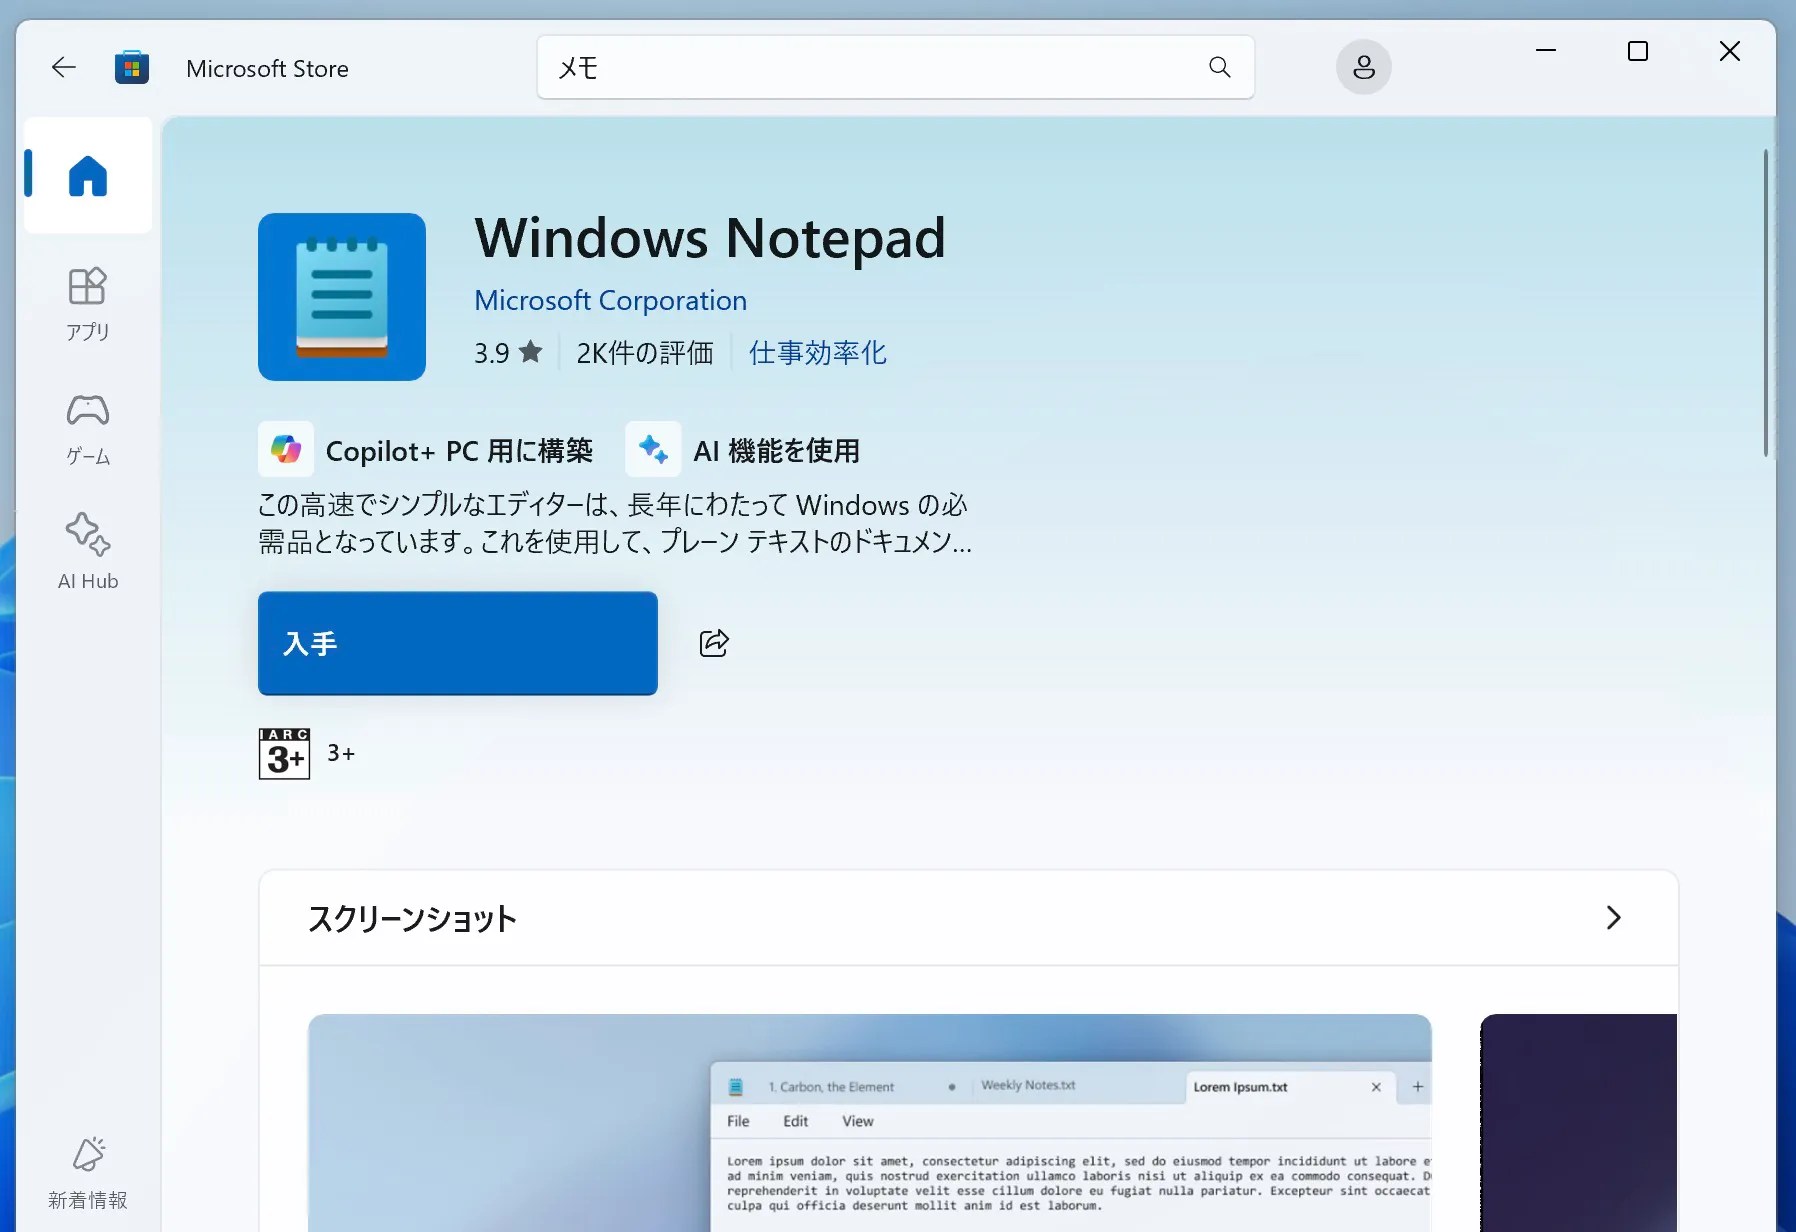Go back using the back arrow
1796x1232 pixels.
pyautogui.click(x=63, y=66)
